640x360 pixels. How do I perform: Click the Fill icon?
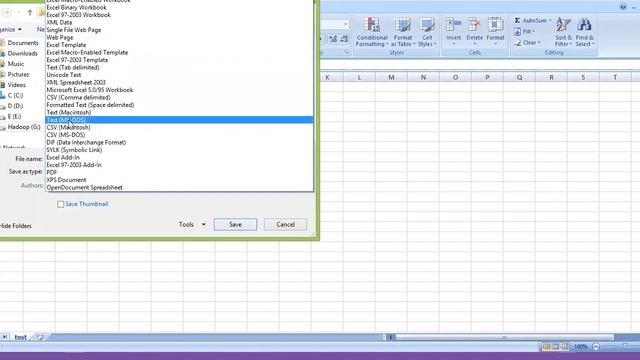518,31
